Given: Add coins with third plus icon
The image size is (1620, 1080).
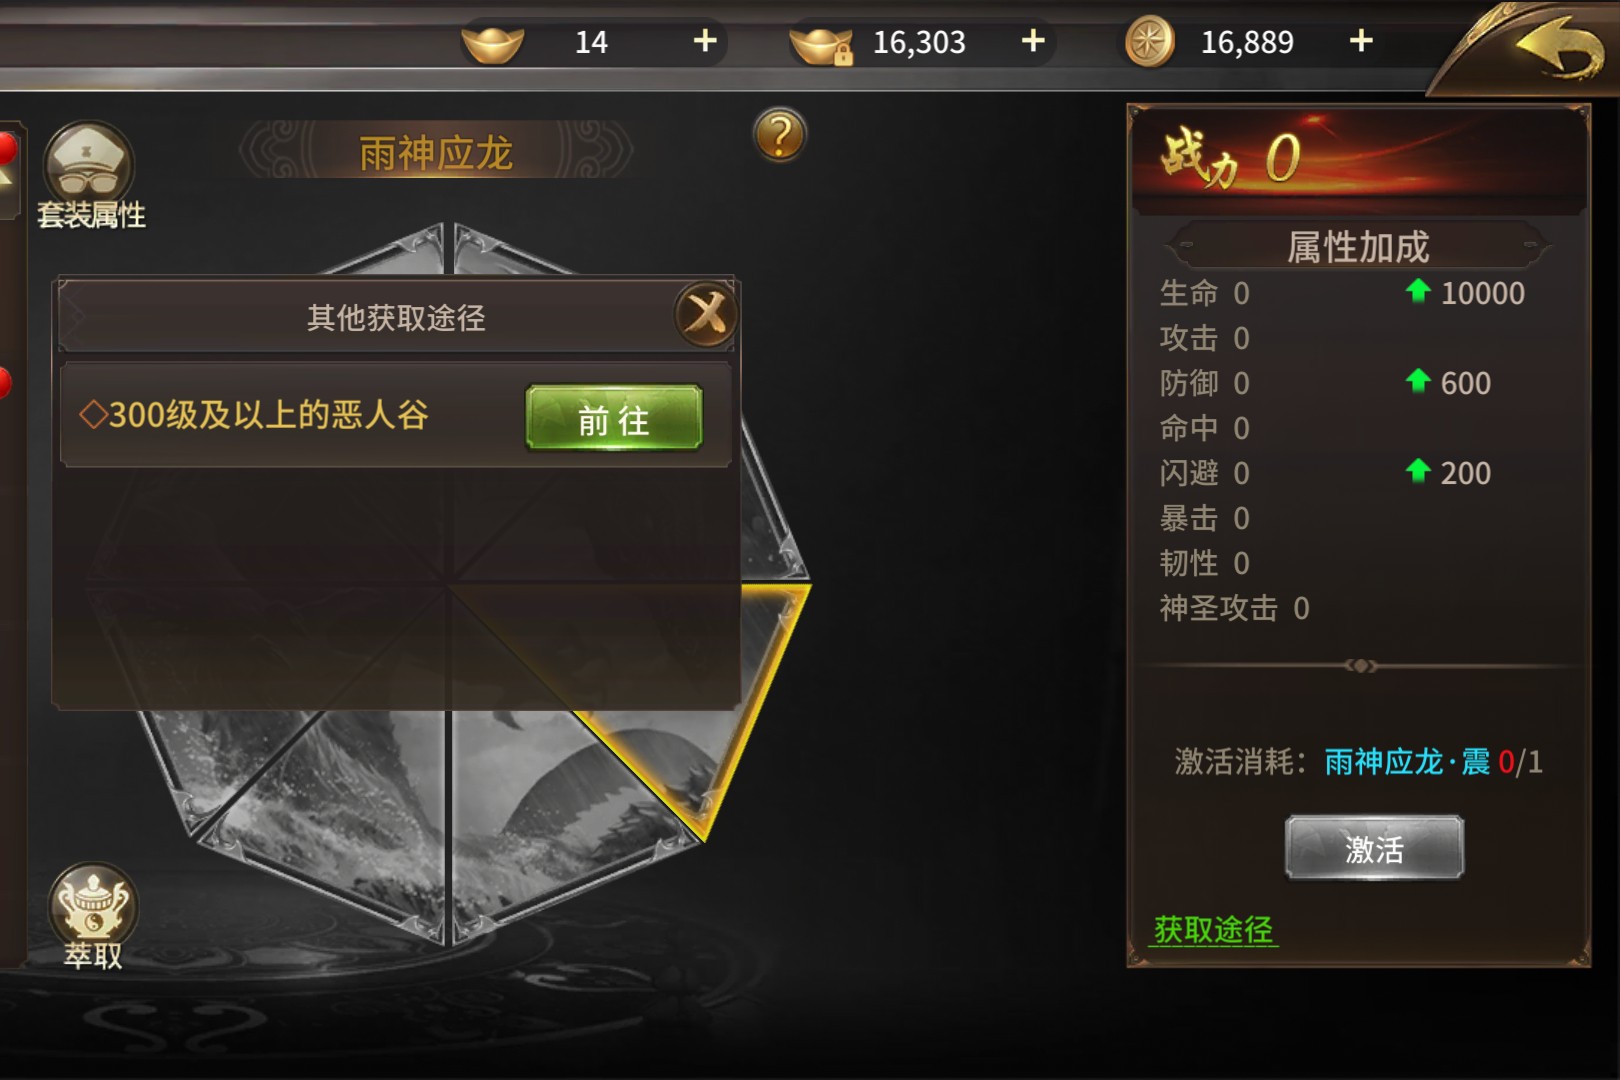Looking at the screenshot, I should tap(1361, 41).
